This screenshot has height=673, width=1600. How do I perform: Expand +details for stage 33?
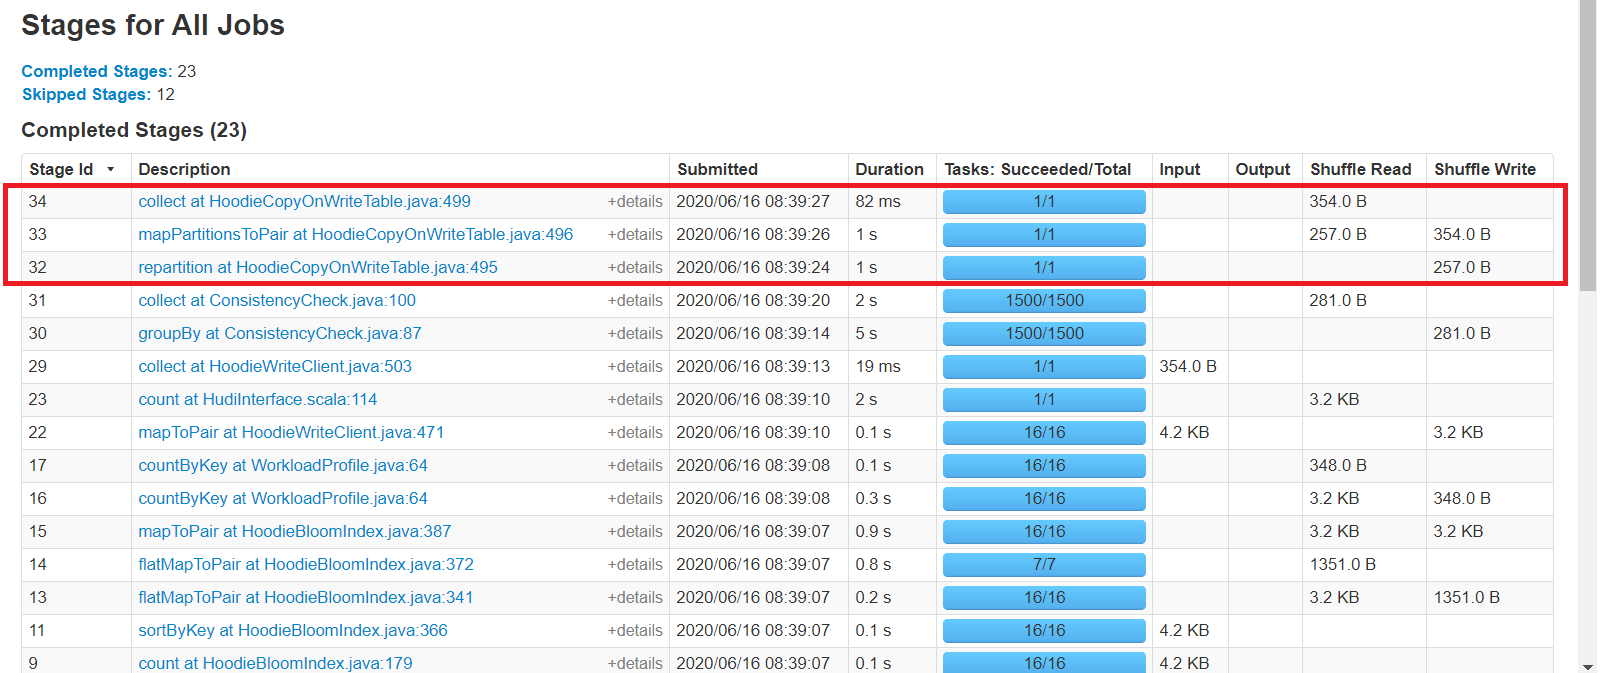coord(635,234)
